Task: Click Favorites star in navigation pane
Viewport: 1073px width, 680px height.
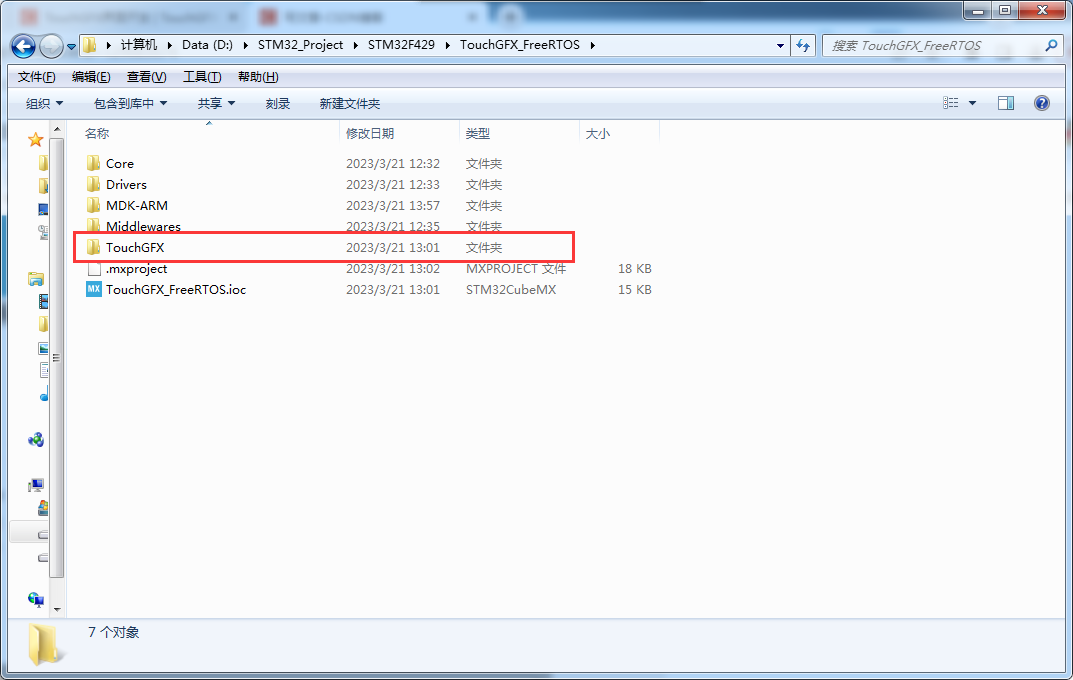Action: [36, 140]
